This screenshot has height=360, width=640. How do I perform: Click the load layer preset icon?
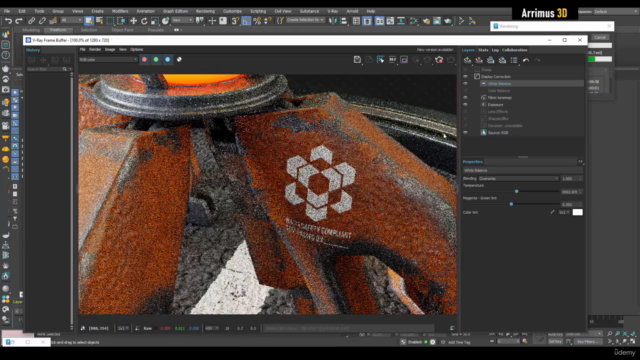coord(502,60)
